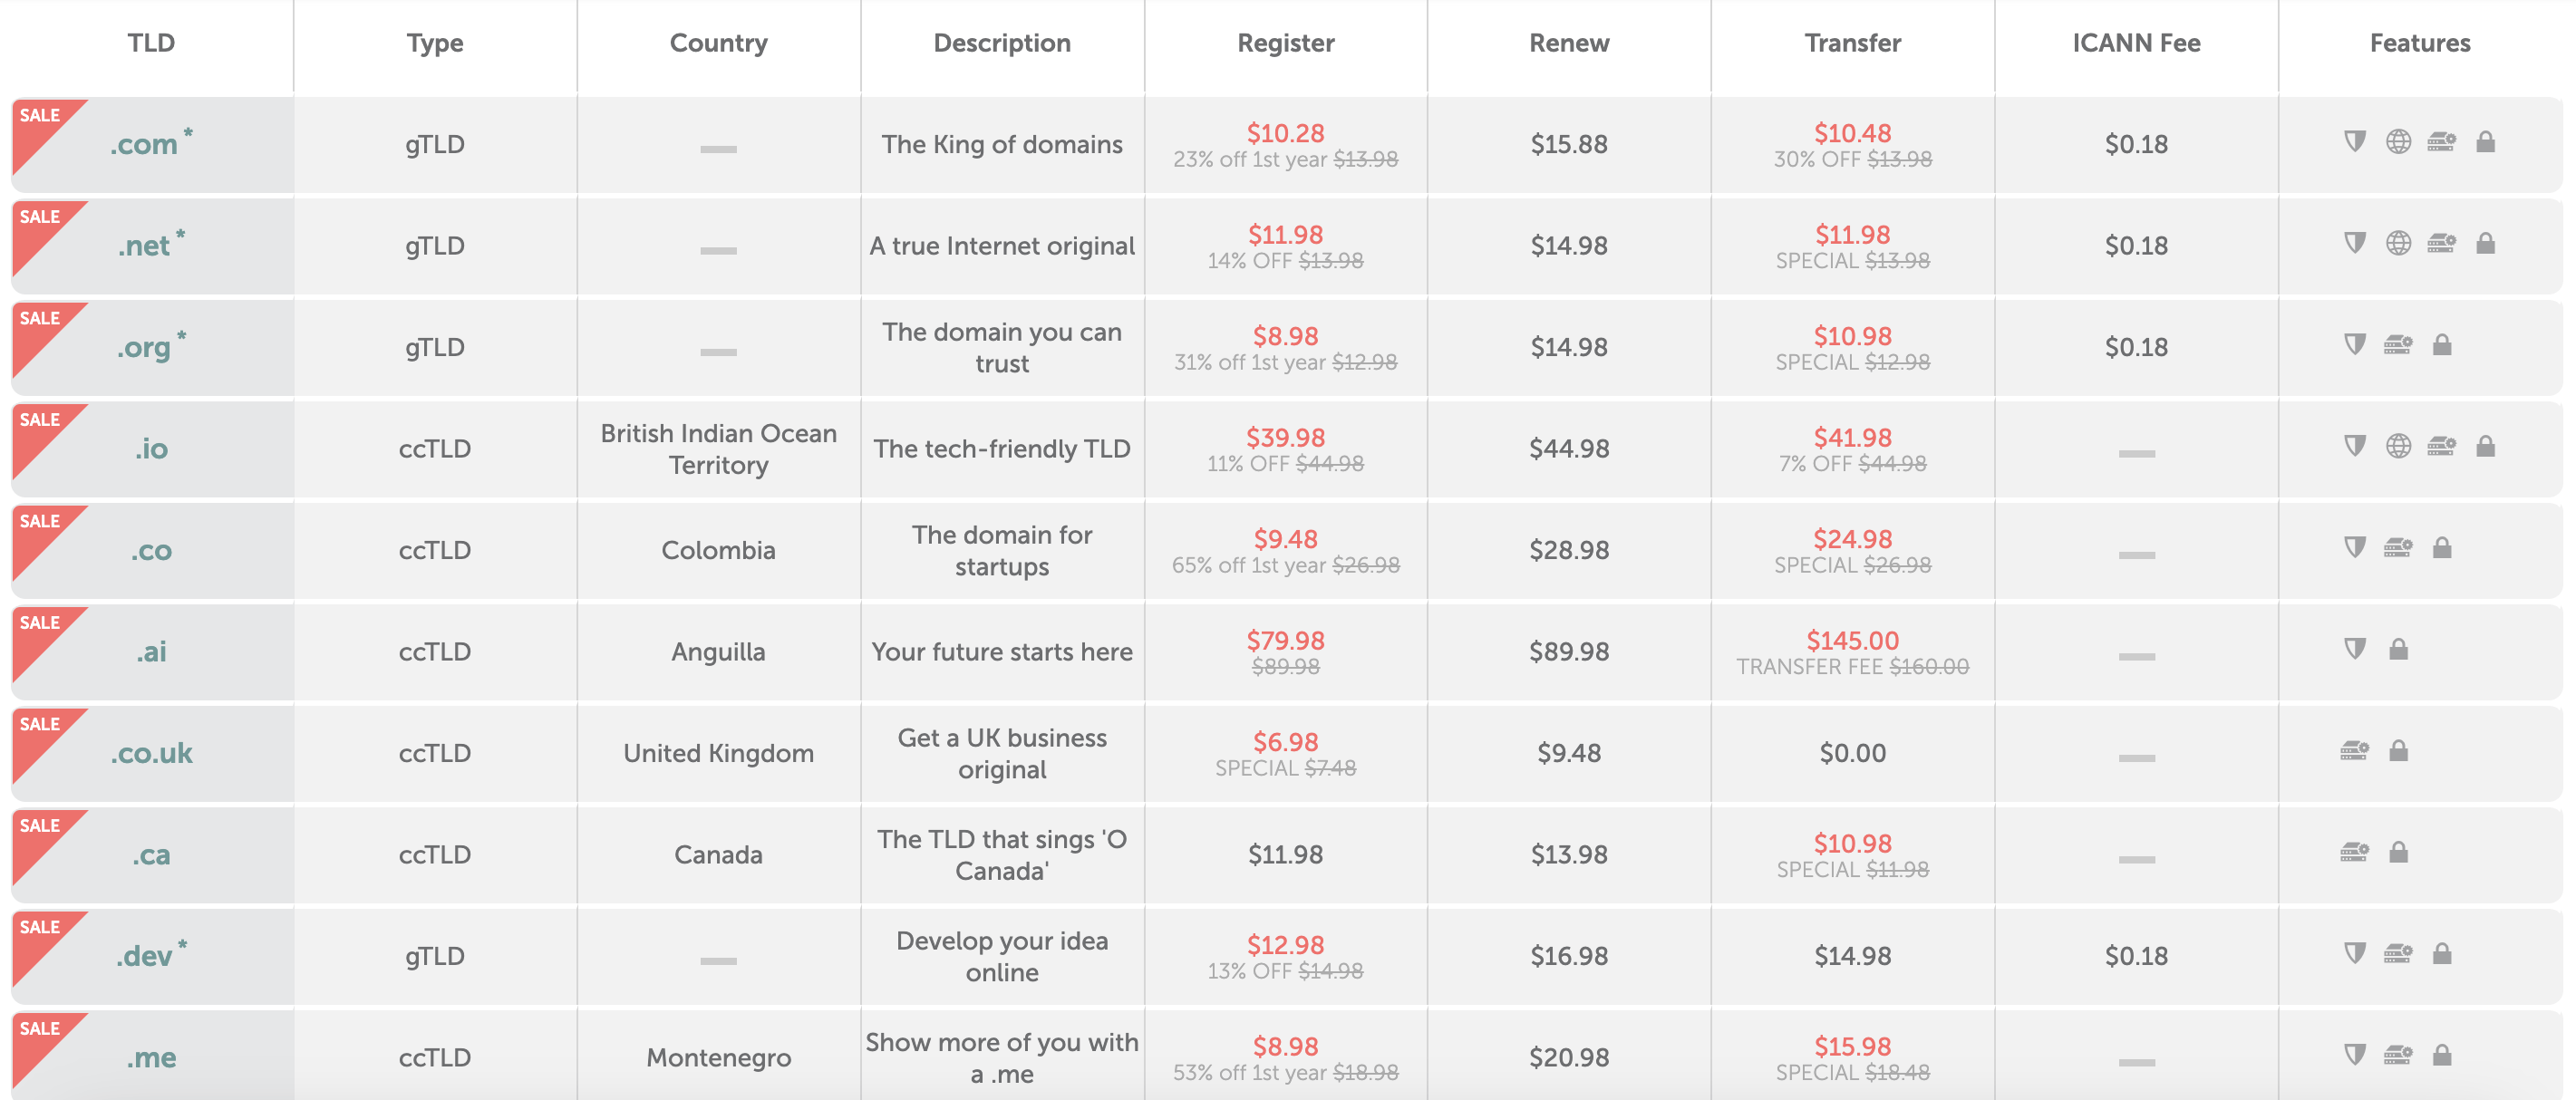Click the ICANN Fee column header
2576x1100 pixels.
[2136, 43]
